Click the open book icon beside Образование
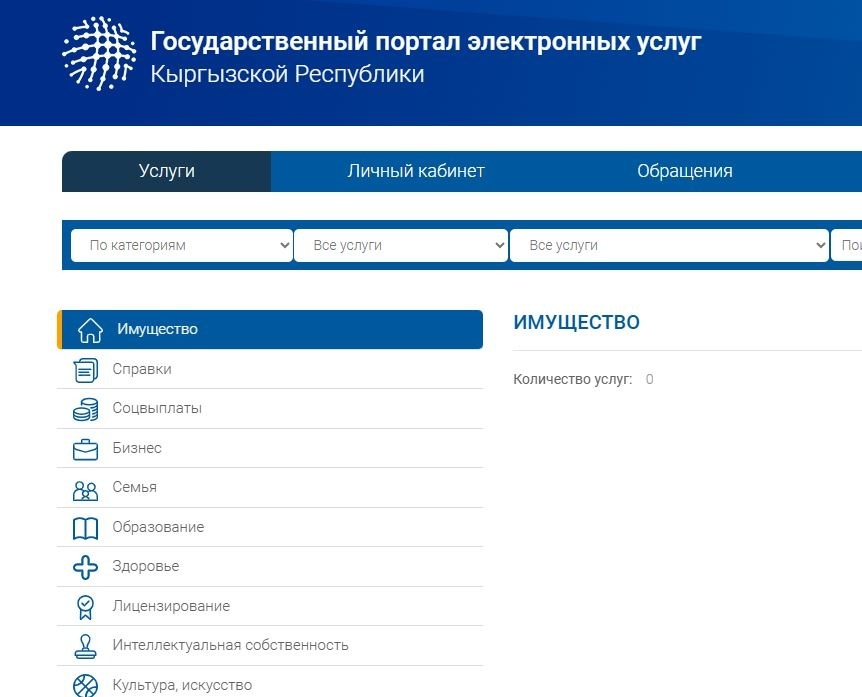Screen dimensions: 862x697 [x=86, y=528]
